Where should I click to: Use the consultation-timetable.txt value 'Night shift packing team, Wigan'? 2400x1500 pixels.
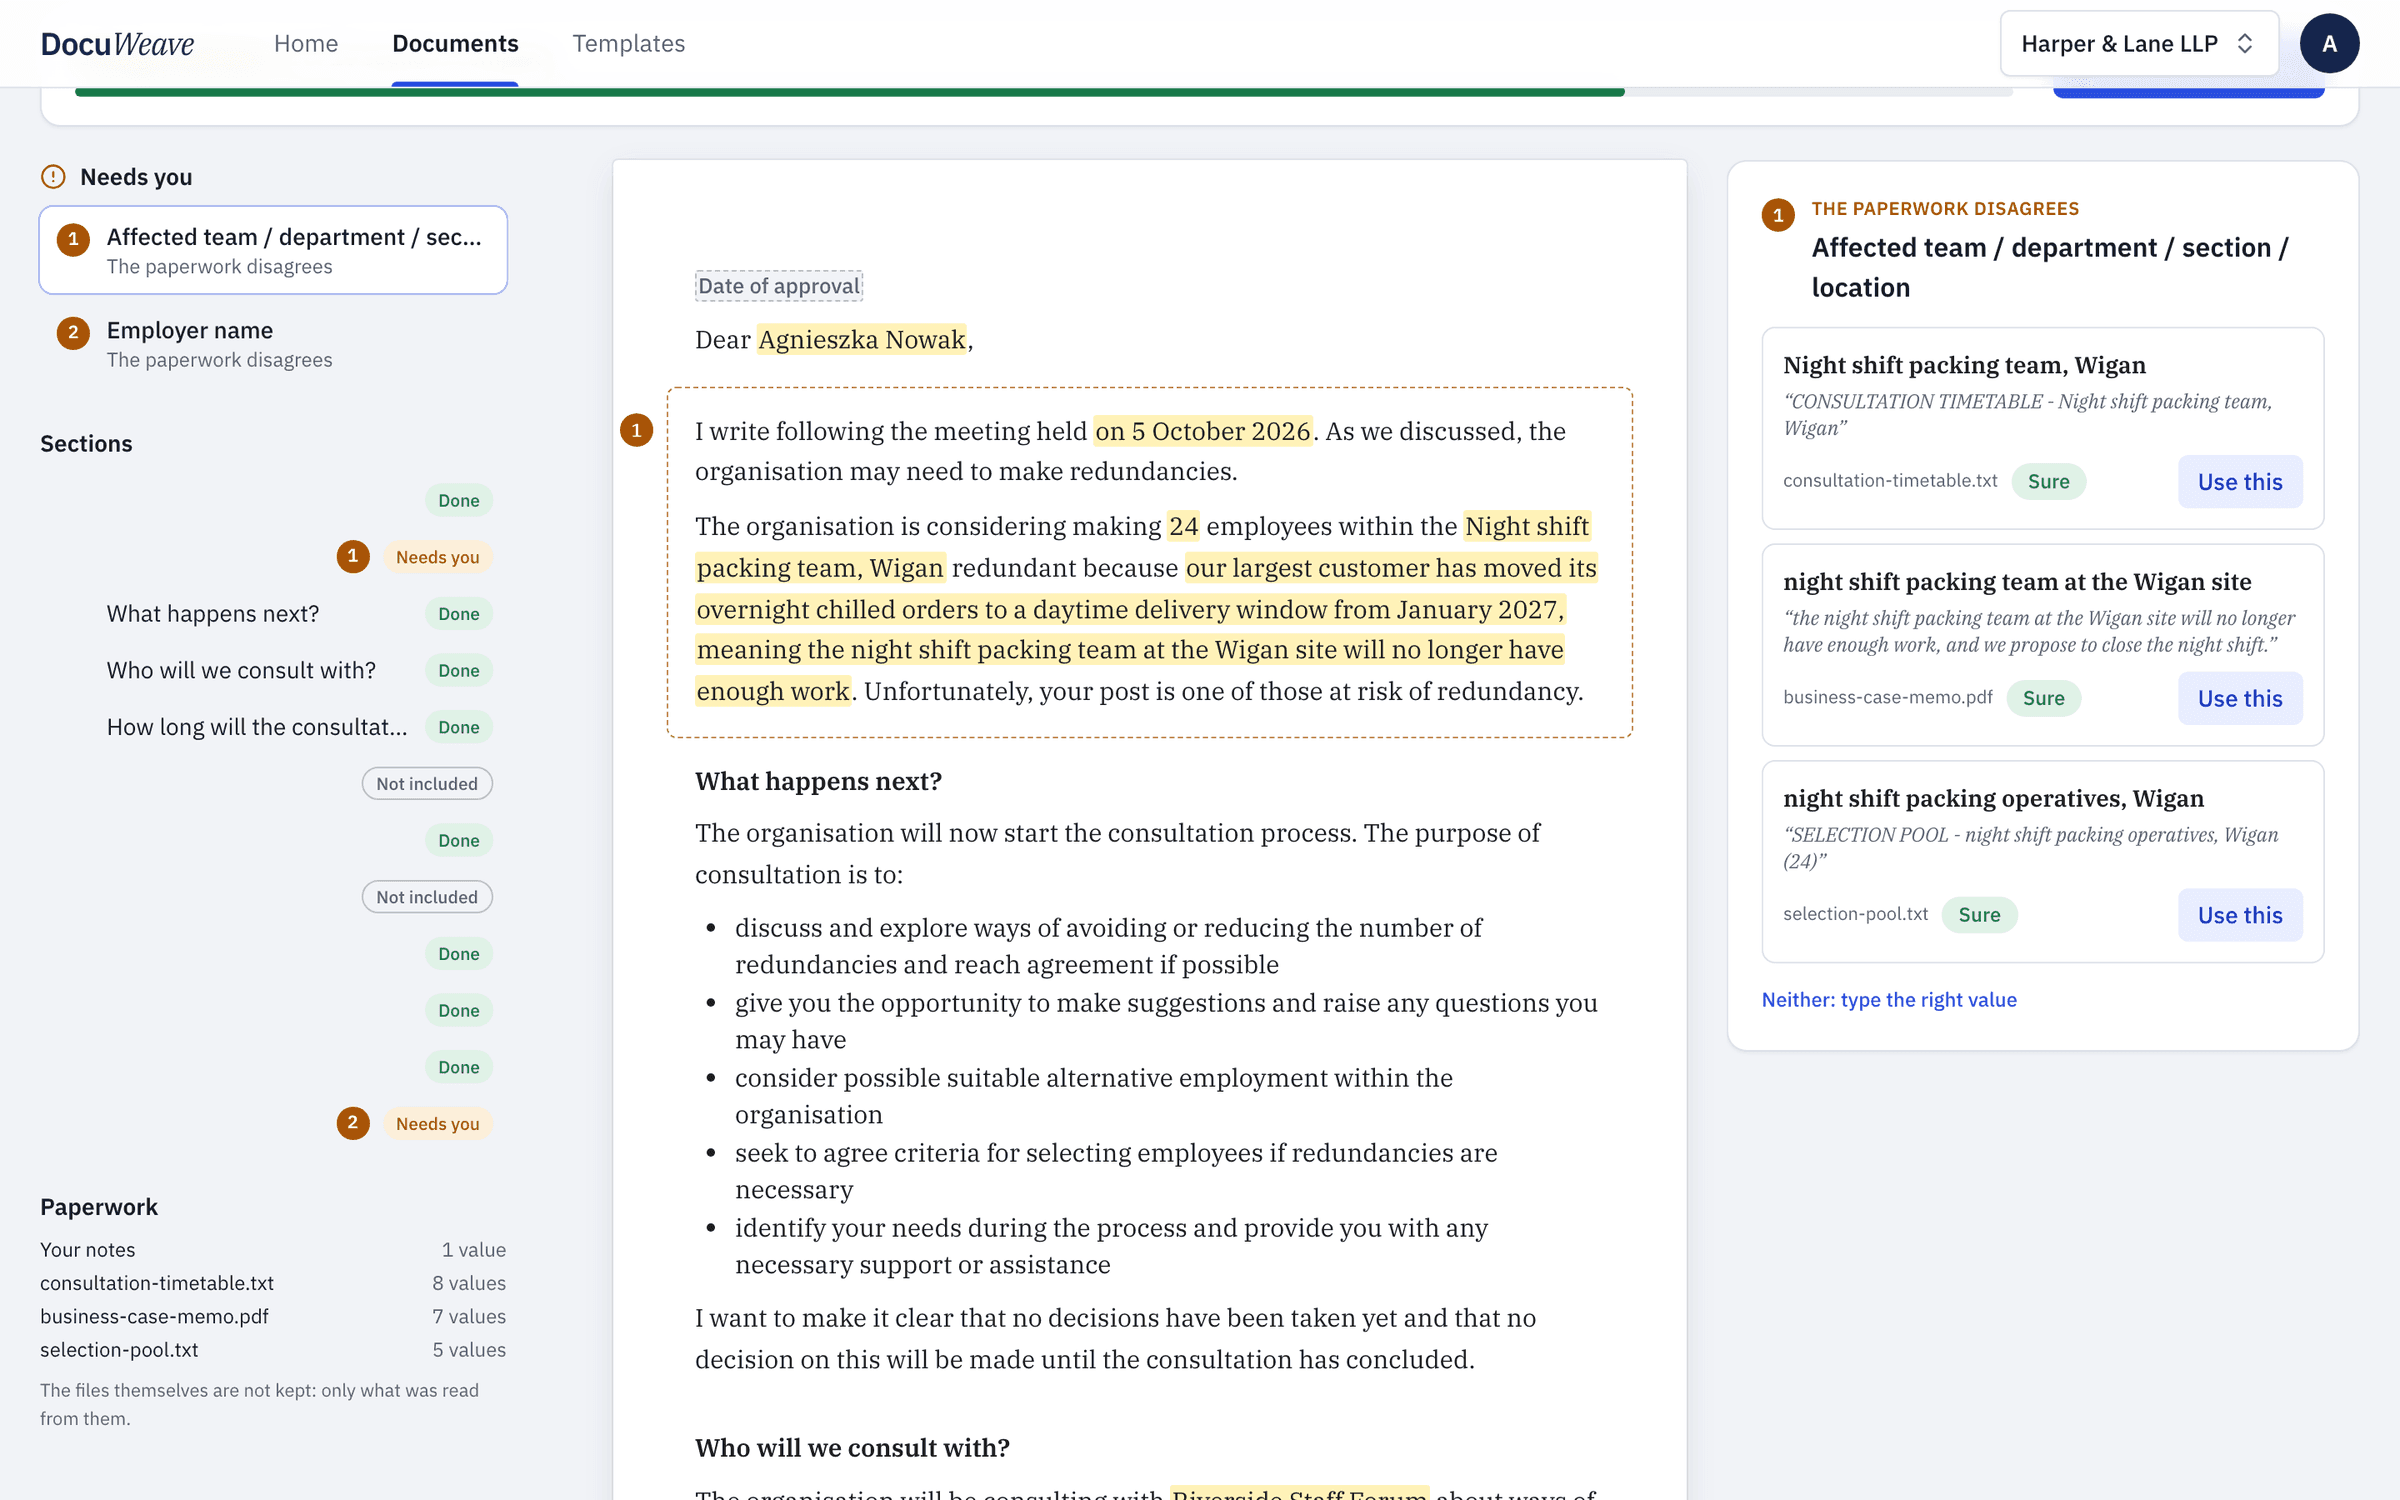click(2239, 481)
